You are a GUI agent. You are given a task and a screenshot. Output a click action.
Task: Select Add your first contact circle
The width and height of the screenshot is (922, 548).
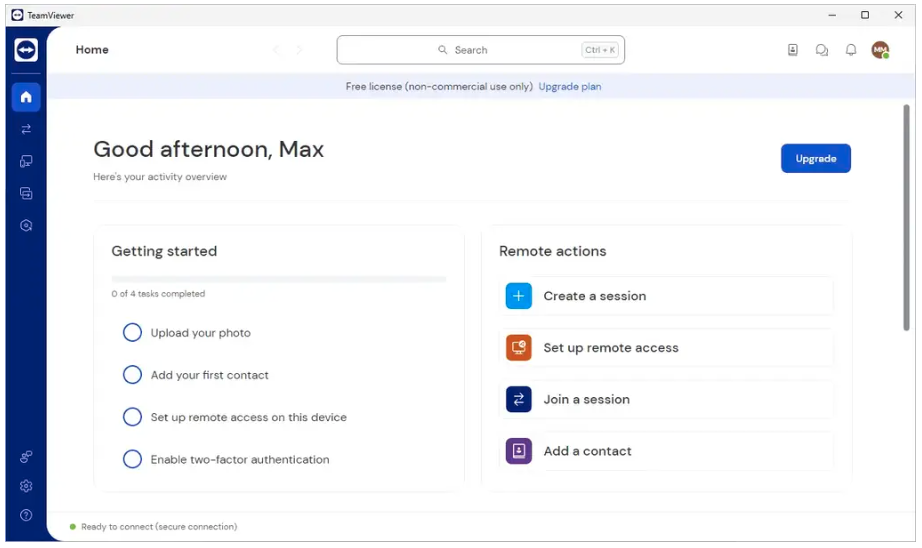pyautogui.click(x=132, y=375)
